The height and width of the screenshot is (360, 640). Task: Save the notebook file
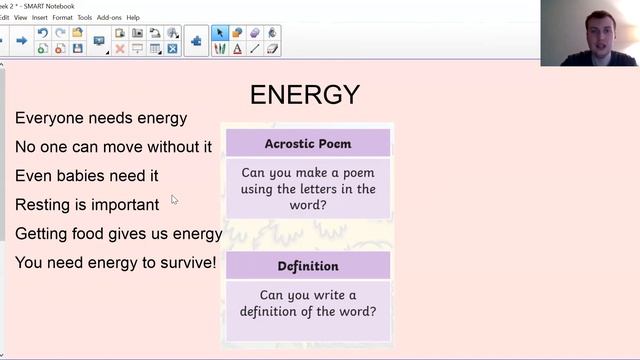coord(78,49)
